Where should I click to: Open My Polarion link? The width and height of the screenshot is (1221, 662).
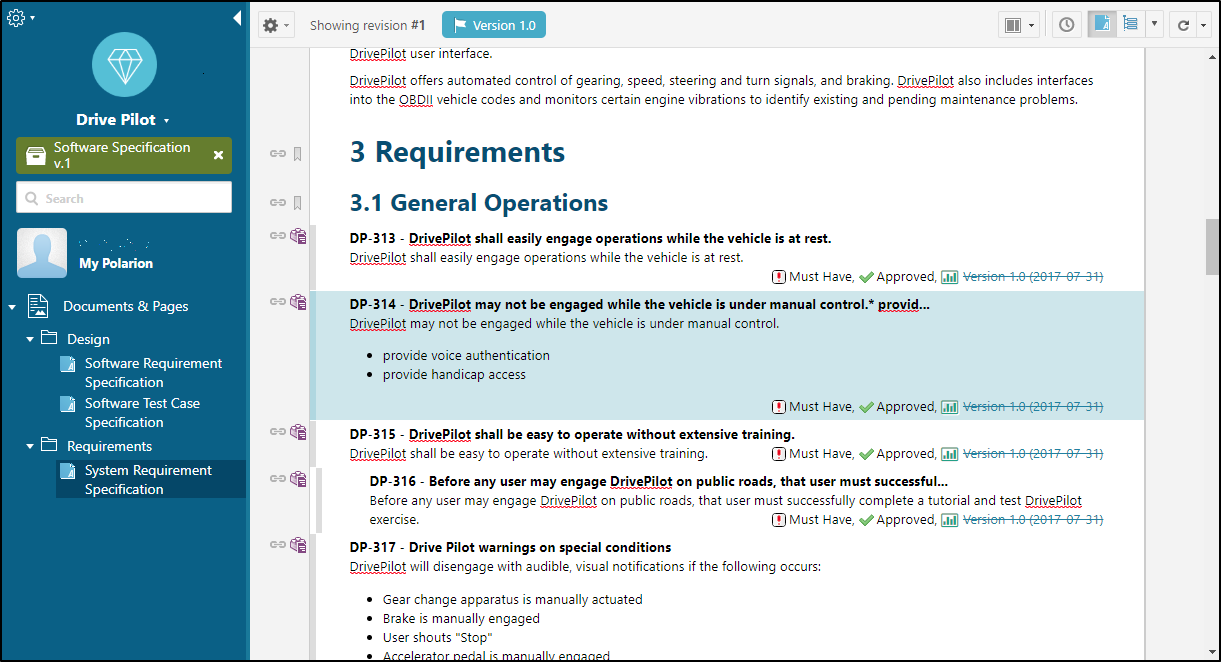pyautogui.click(x=116, y=264)
